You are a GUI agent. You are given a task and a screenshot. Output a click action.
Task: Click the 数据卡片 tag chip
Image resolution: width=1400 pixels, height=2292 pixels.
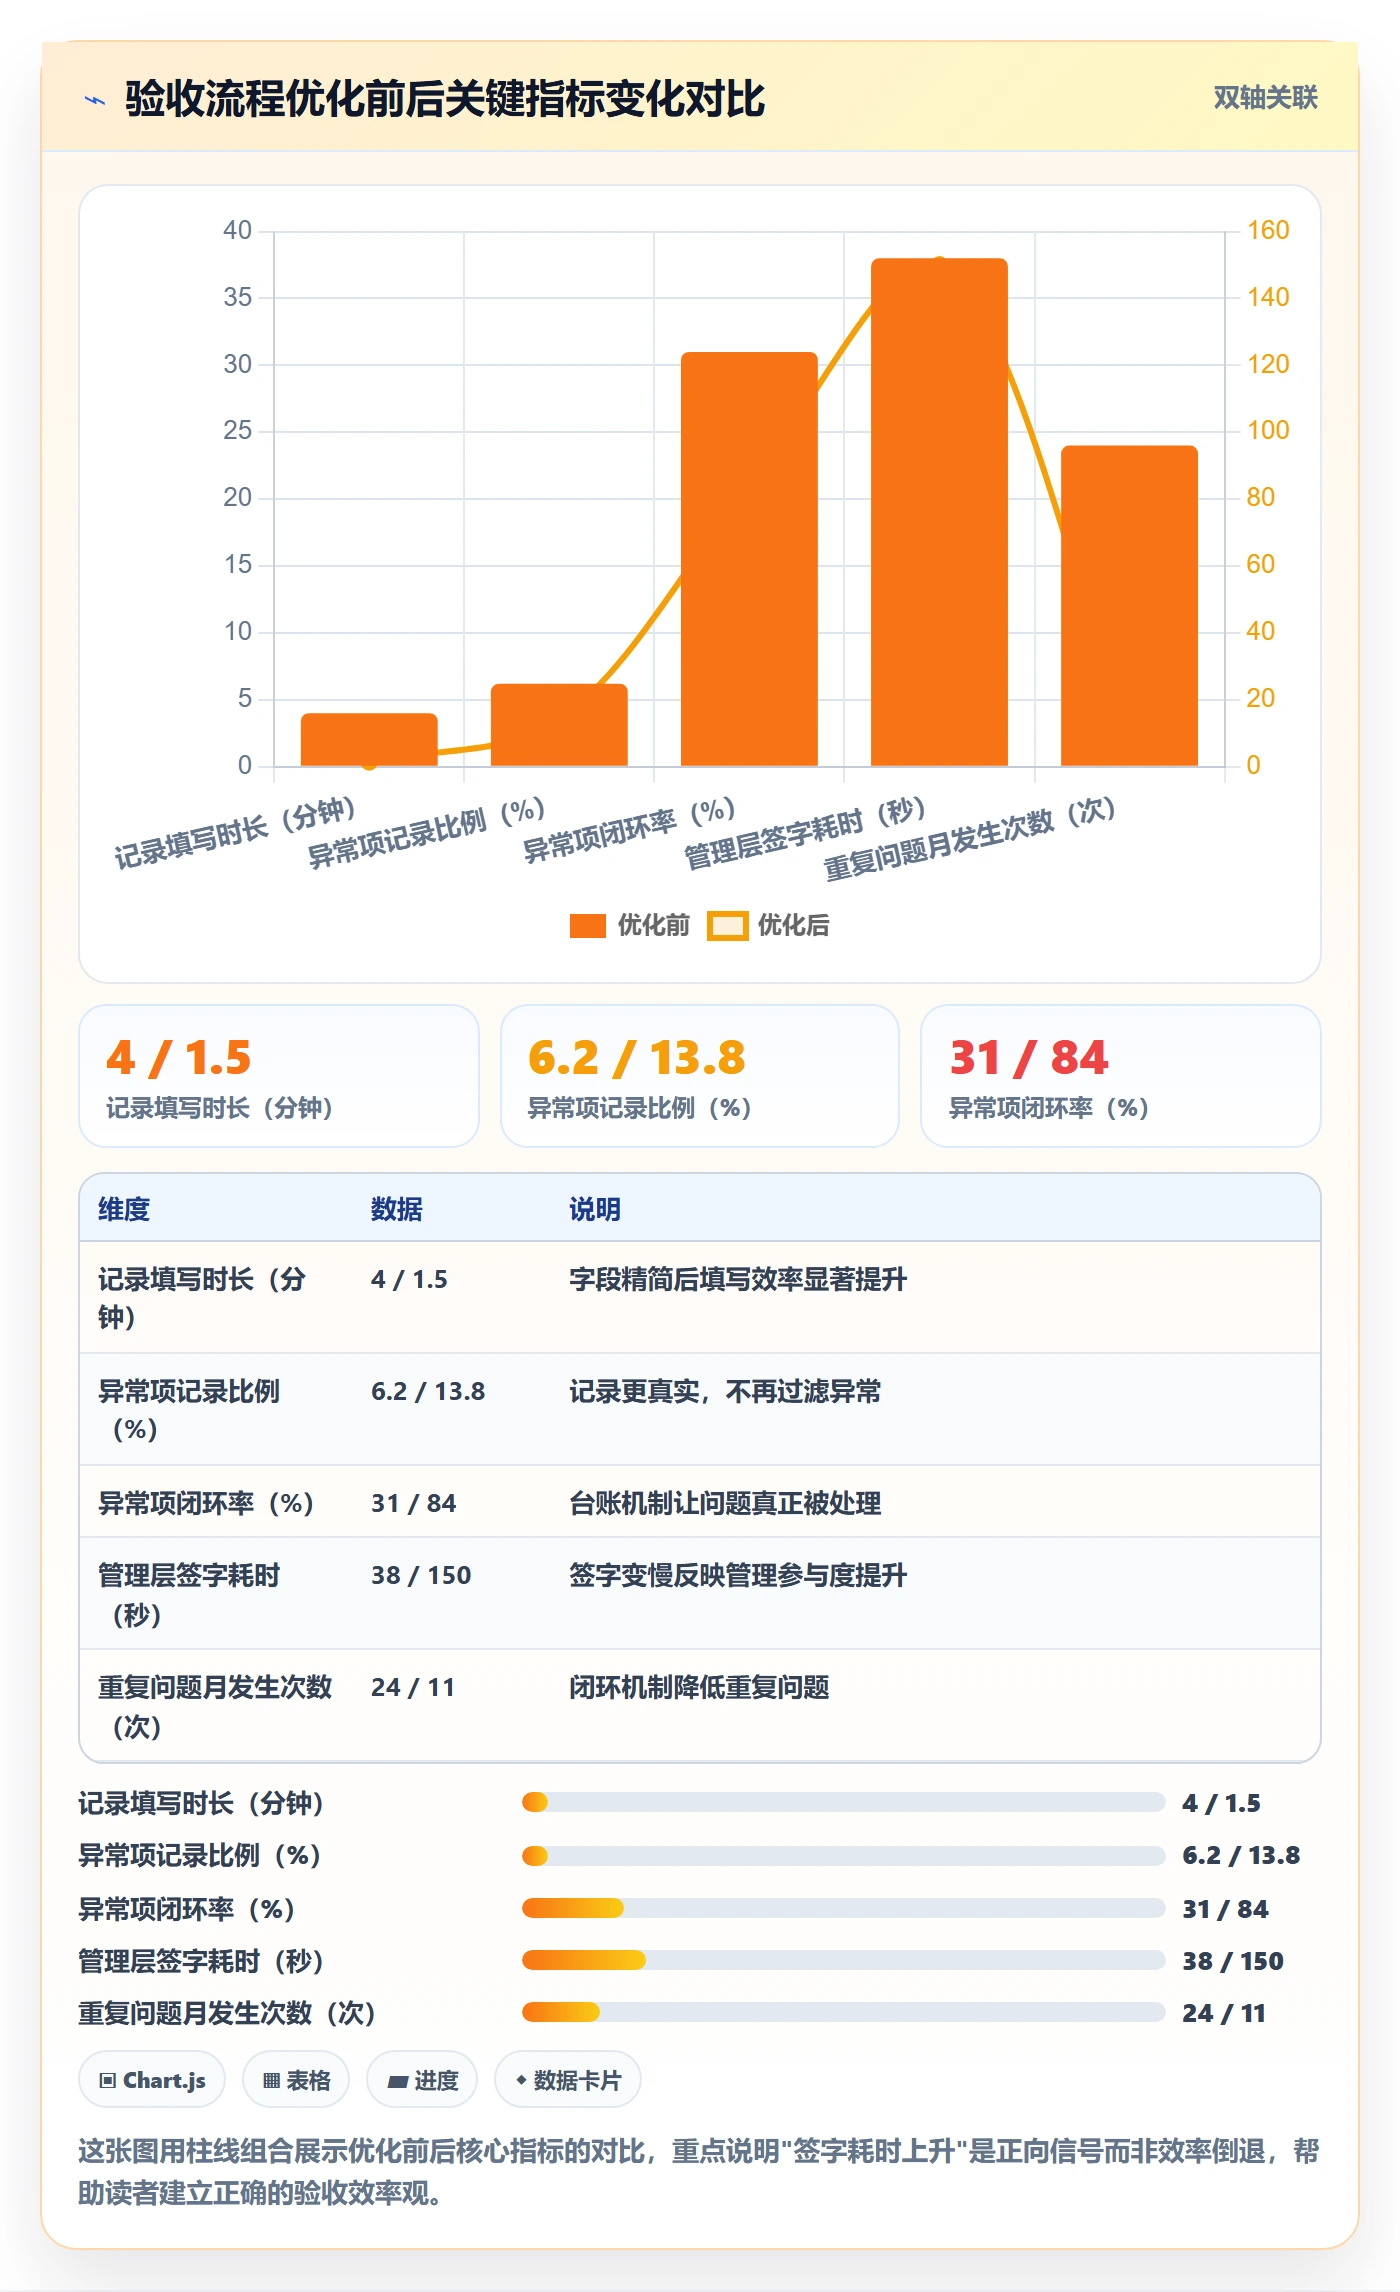click(x=568, y=2080)
